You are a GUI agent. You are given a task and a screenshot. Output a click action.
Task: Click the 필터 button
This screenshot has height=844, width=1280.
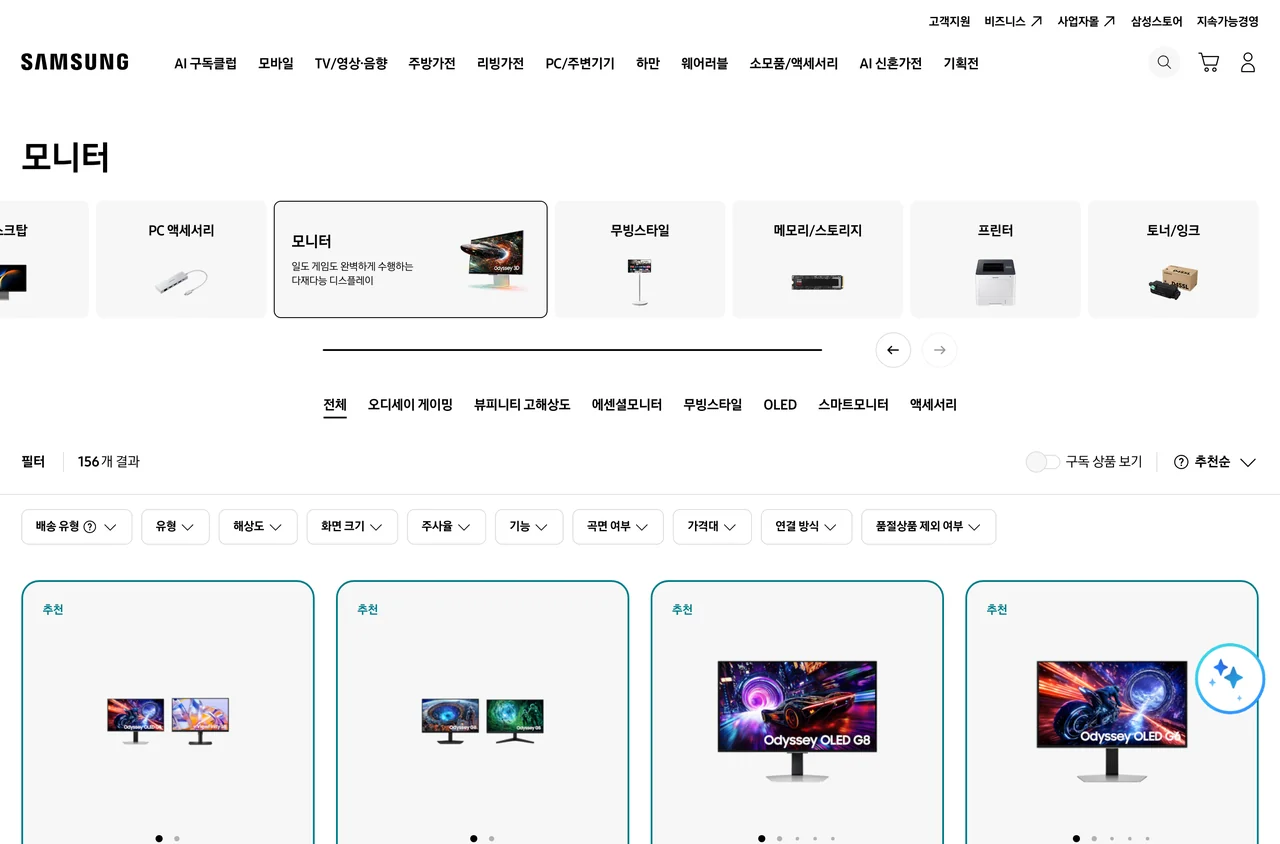[33, 462]
